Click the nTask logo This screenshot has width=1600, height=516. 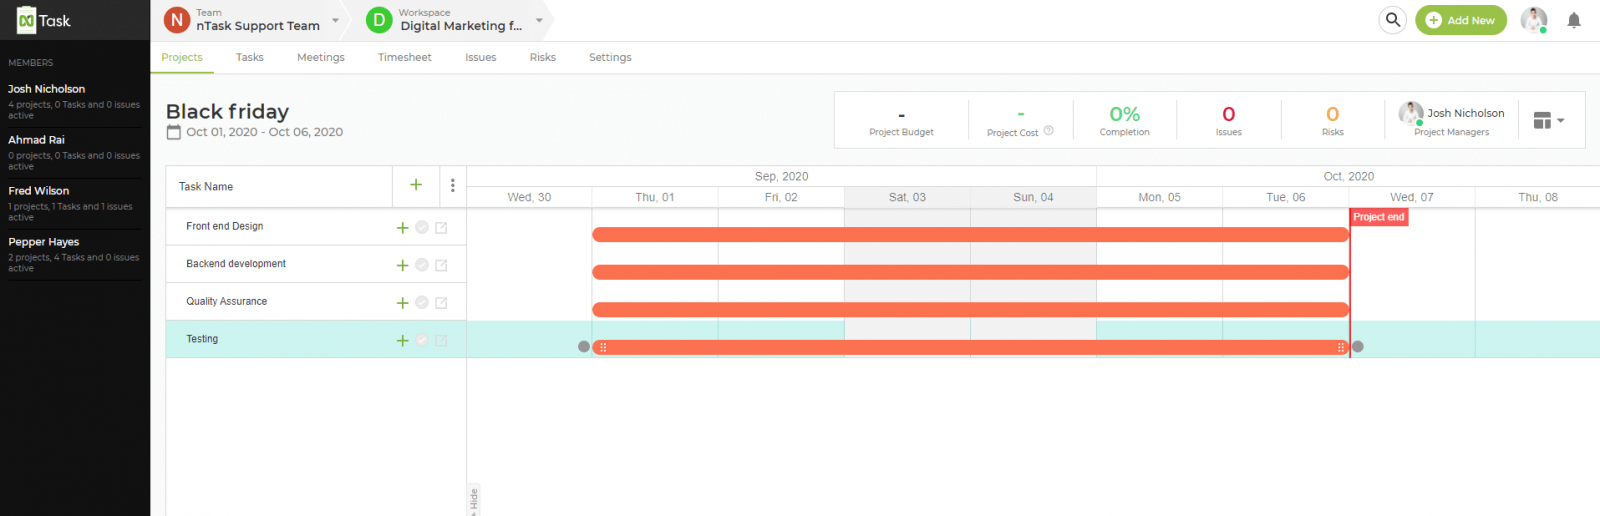coord(44,20)
